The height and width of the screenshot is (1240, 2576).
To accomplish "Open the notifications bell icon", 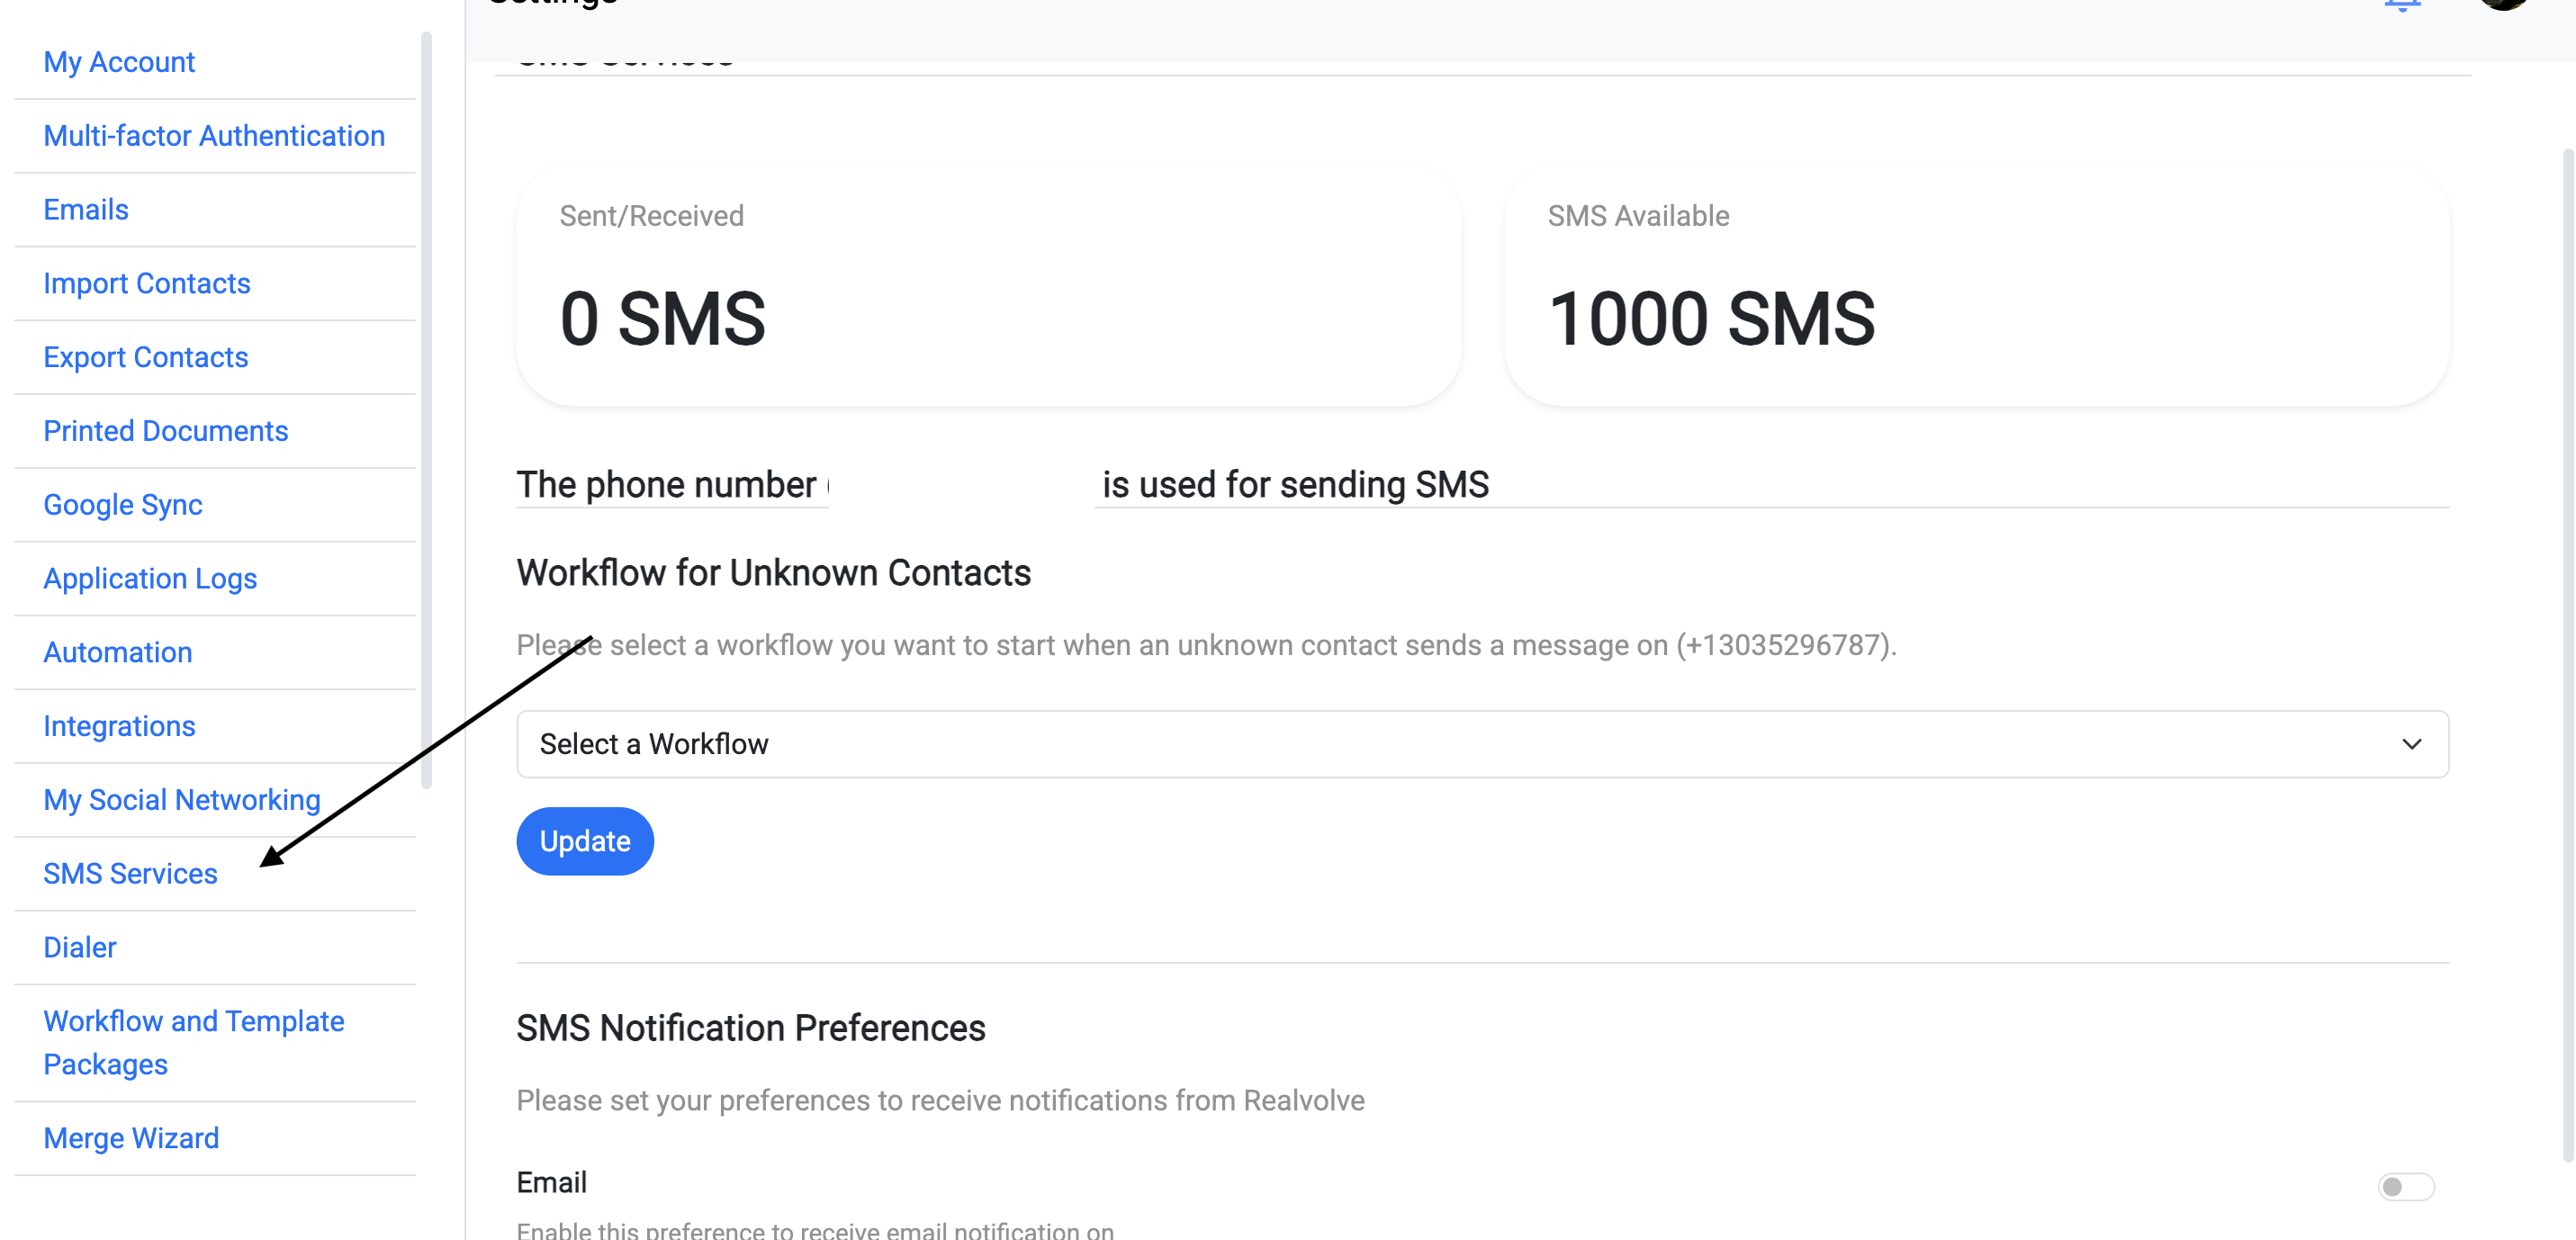I will pyautogui.click(x=2401, y=6).
